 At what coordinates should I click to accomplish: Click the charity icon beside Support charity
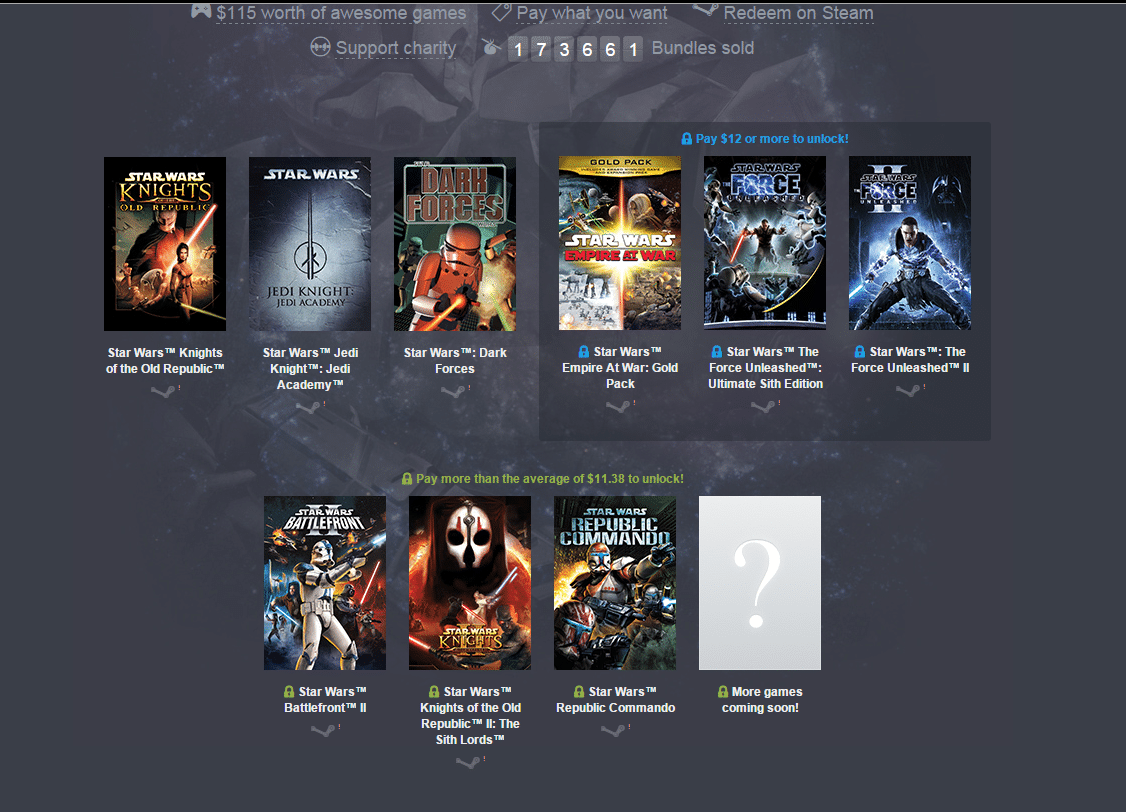(x=320, y=47)
